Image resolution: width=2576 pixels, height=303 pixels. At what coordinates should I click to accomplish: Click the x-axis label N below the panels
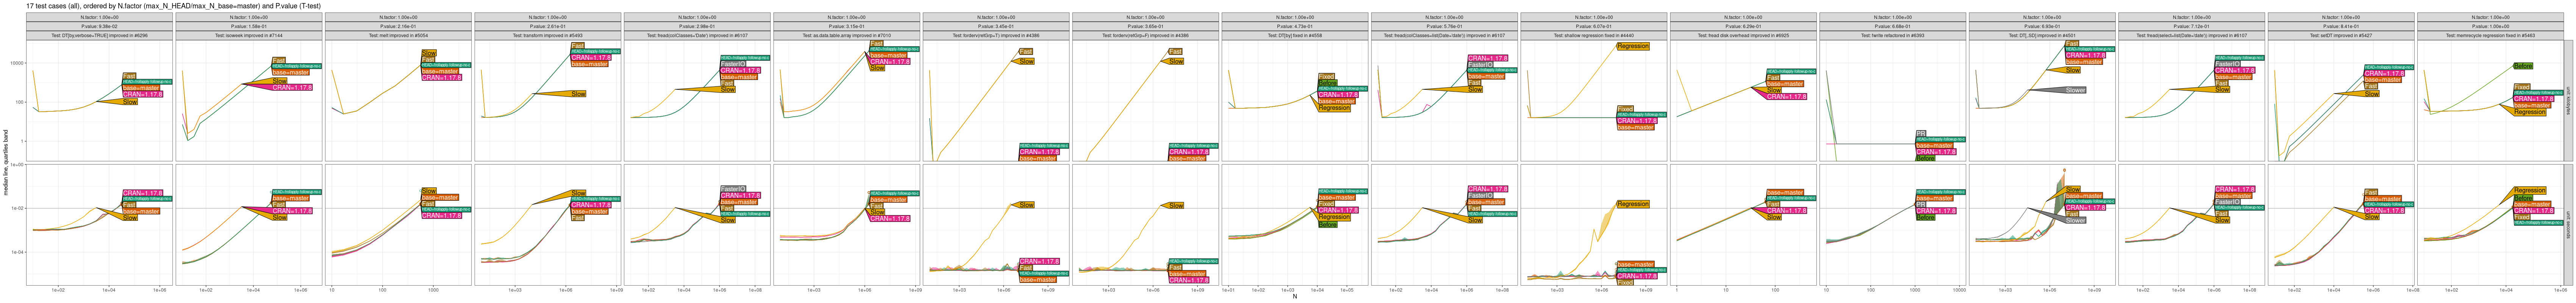coord(1294,296)
